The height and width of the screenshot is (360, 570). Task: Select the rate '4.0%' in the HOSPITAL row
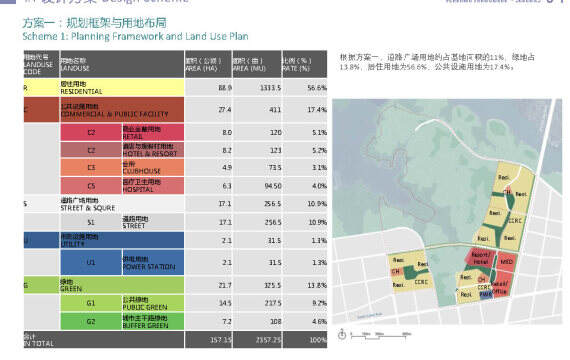(319, 186)
